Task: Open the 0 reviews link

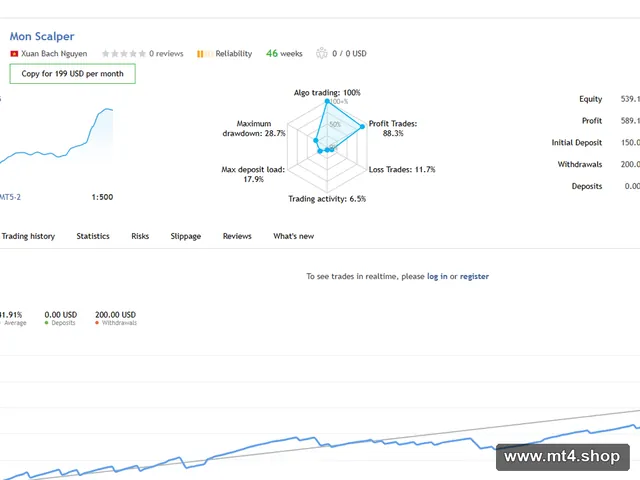Action: click(166, 53)
